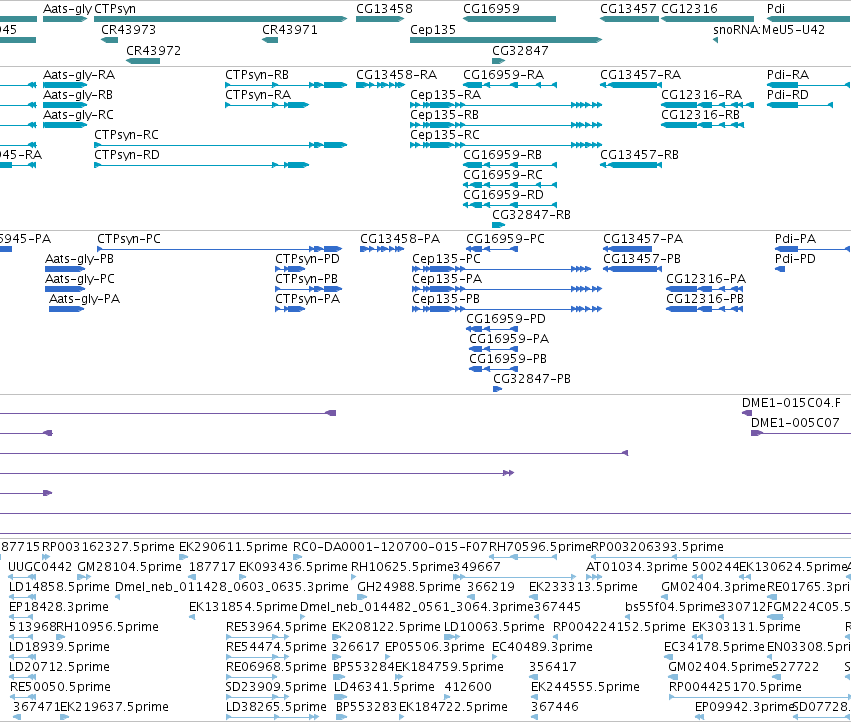Open the DME1-005C07 feature

[x=801, y=433]
